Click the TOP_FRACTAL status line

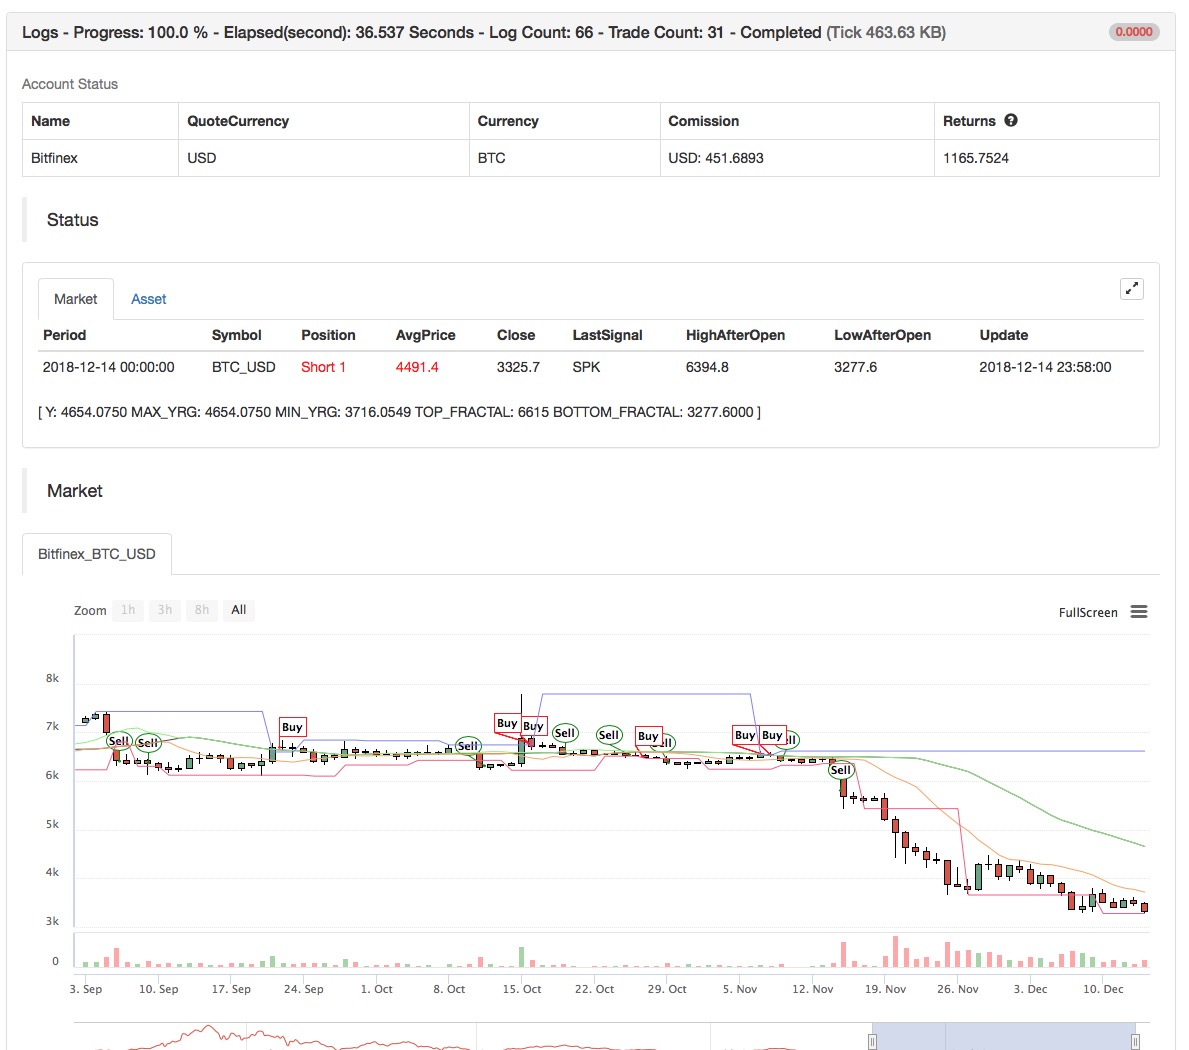[400, 412]
